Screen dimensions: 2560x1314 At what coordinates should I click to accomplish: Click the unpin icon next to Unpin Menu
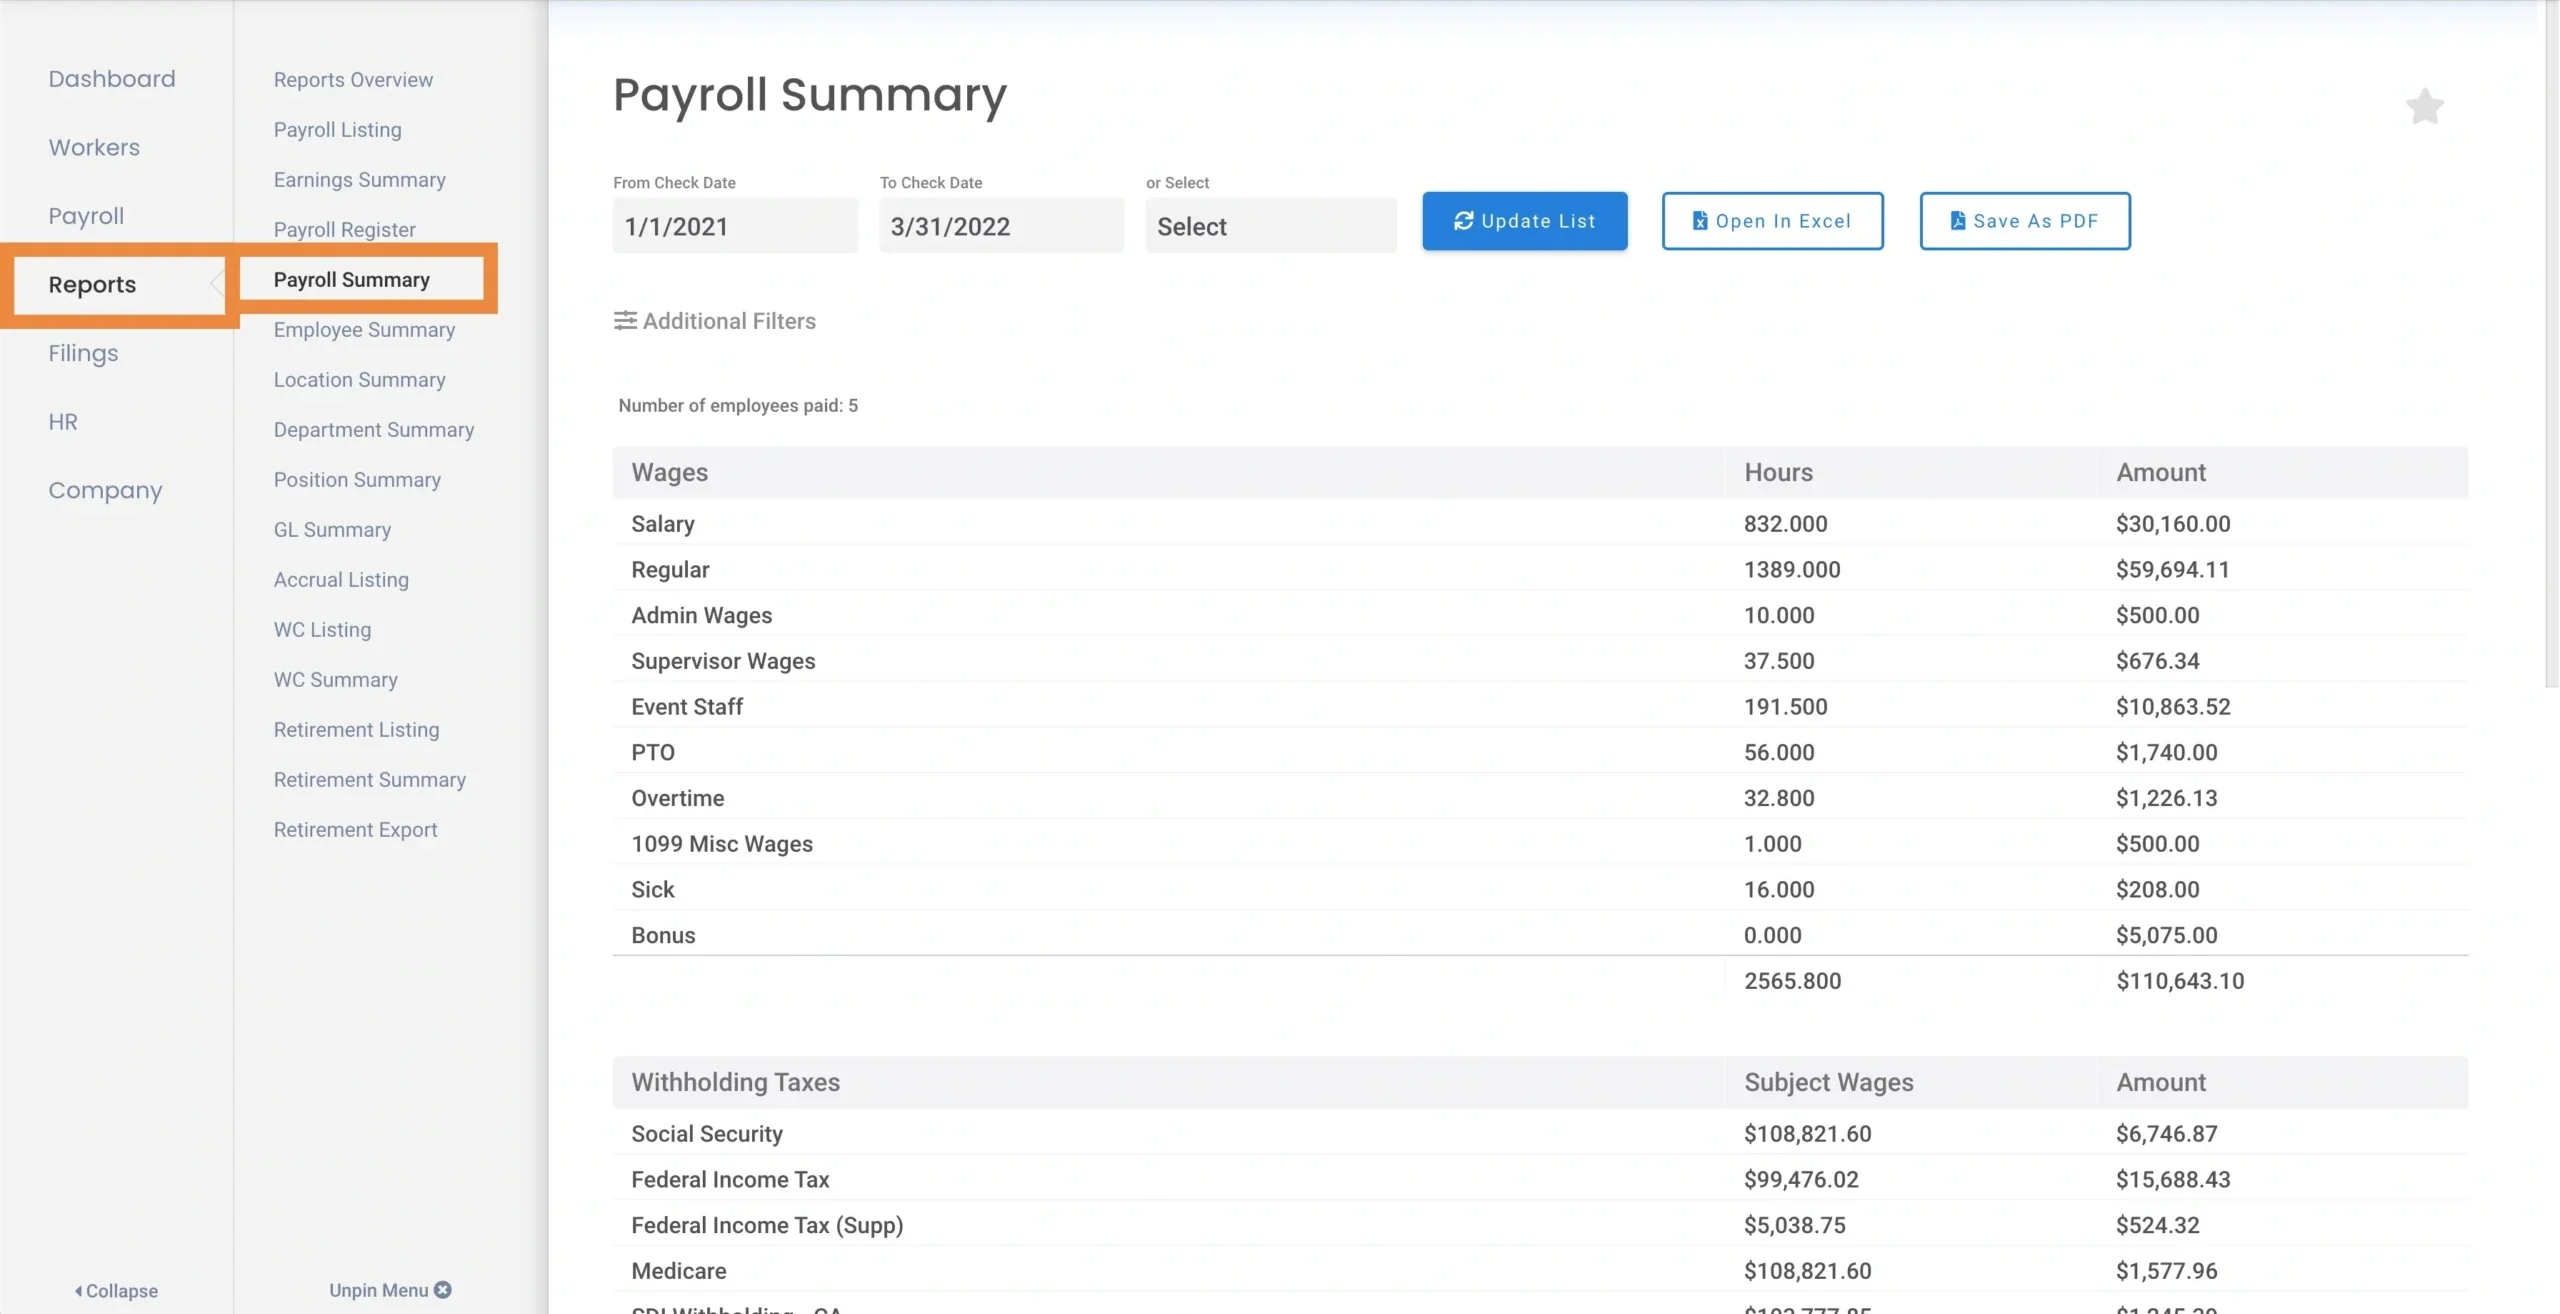point(443,1290)
